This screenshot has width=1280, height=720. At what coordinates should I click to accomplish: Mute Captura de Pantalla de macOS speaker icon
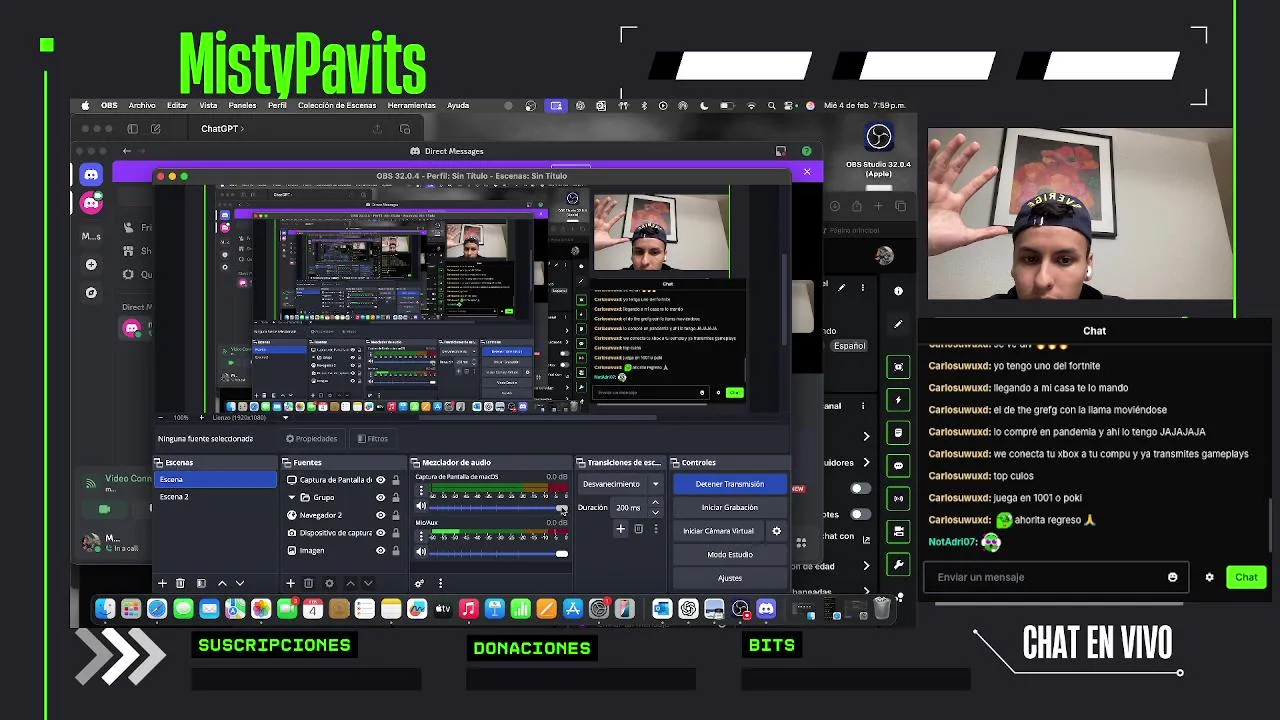421,507
